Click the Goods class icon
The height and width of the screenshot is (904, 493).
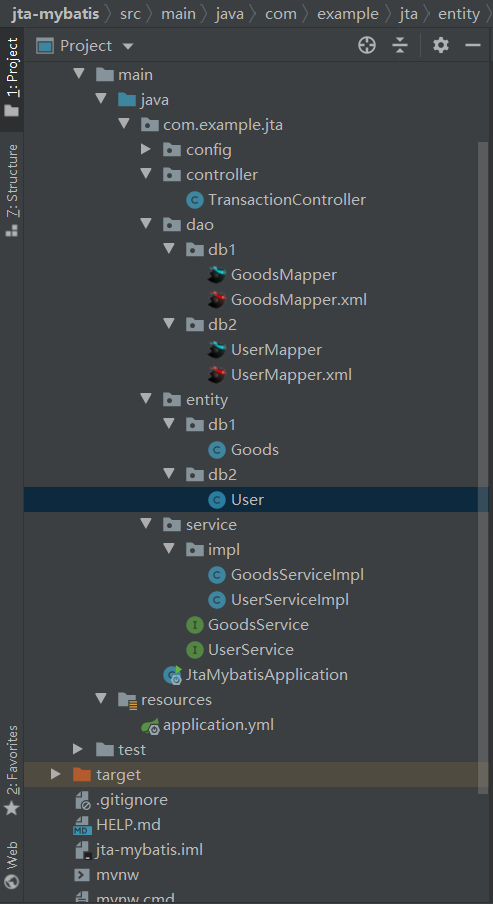coord(217,450)
